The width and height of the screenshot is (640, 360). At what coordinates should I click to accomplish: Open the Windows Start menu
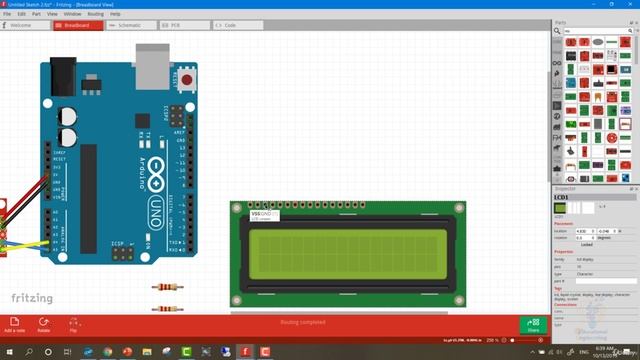pyautogui.click(x=9, y=352)
